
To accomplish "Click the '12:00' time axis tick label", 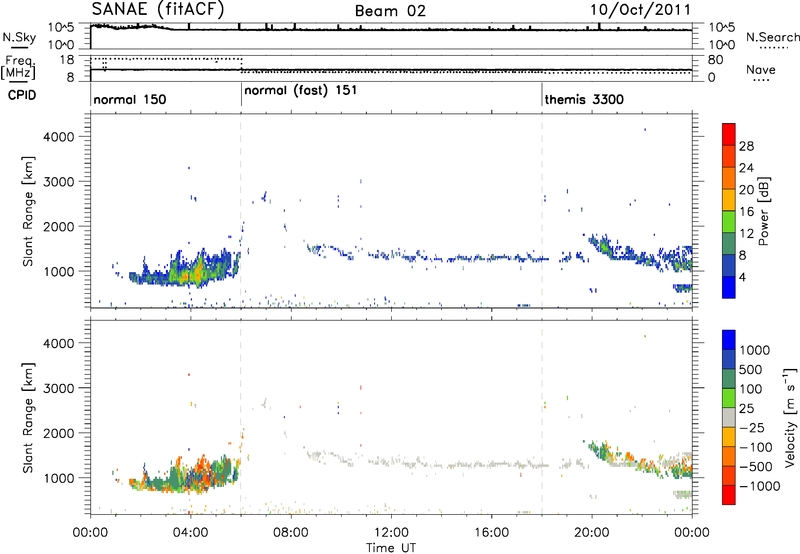I will click(x=391, y=533).
